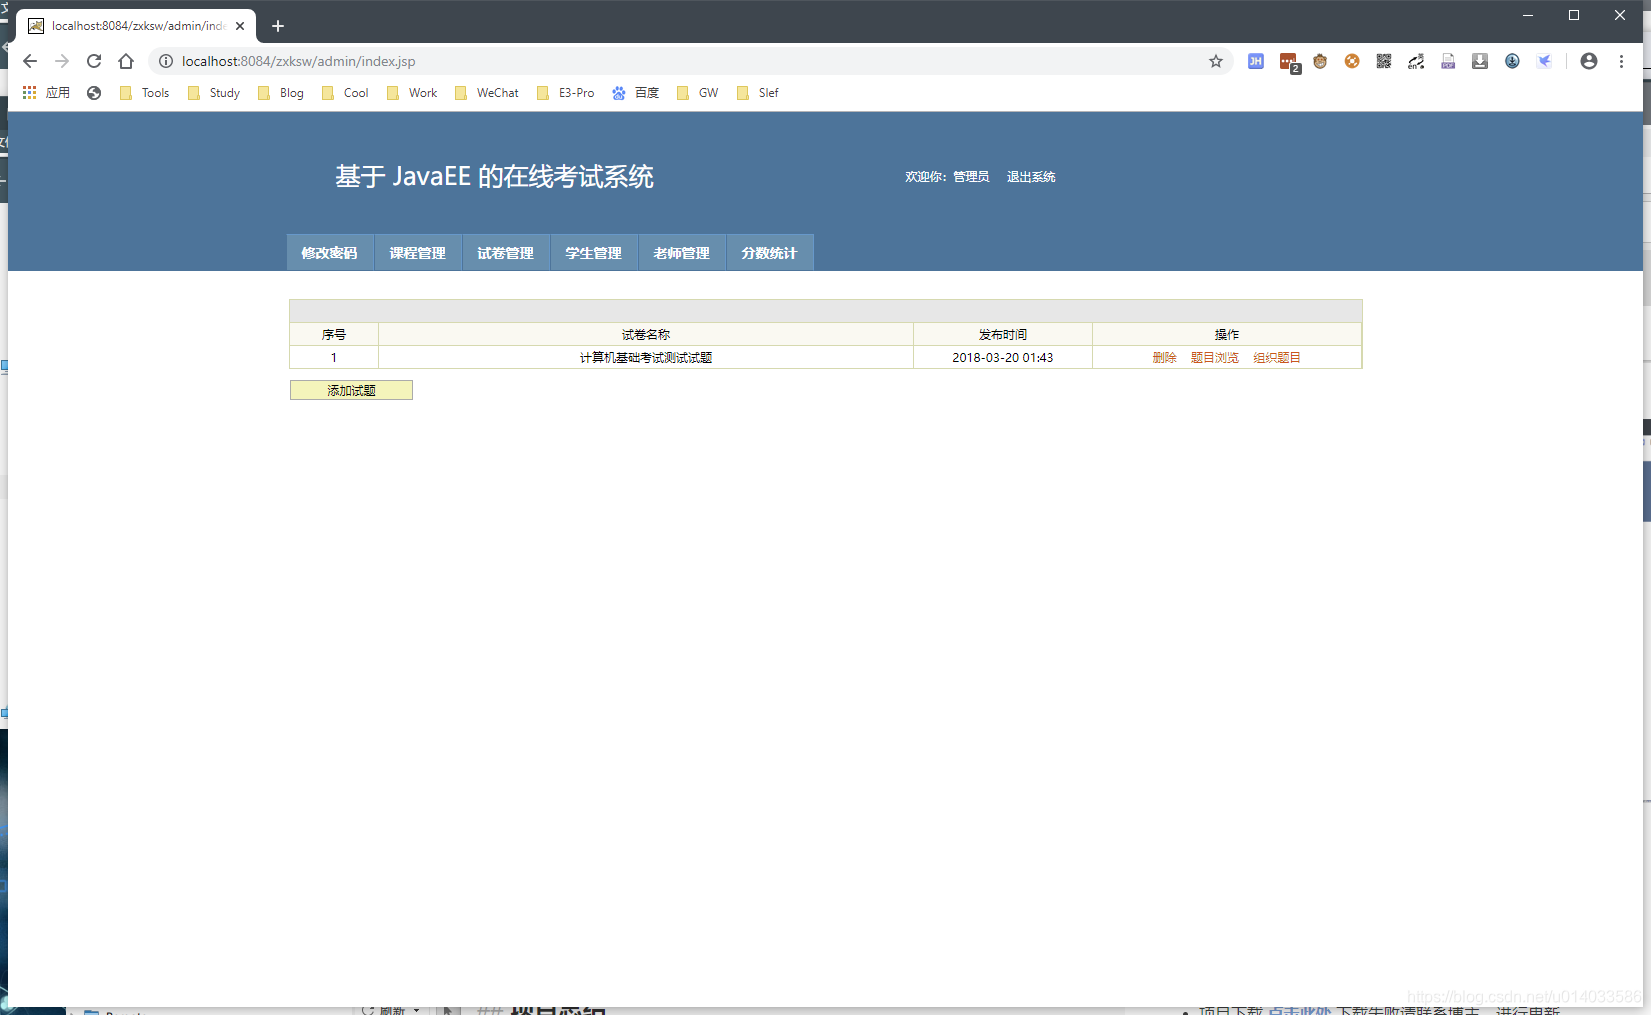This screenshot has width=1651, height=1015.
Task: Click 题目浏览 for the exam paper
Action: [1215, 358]
